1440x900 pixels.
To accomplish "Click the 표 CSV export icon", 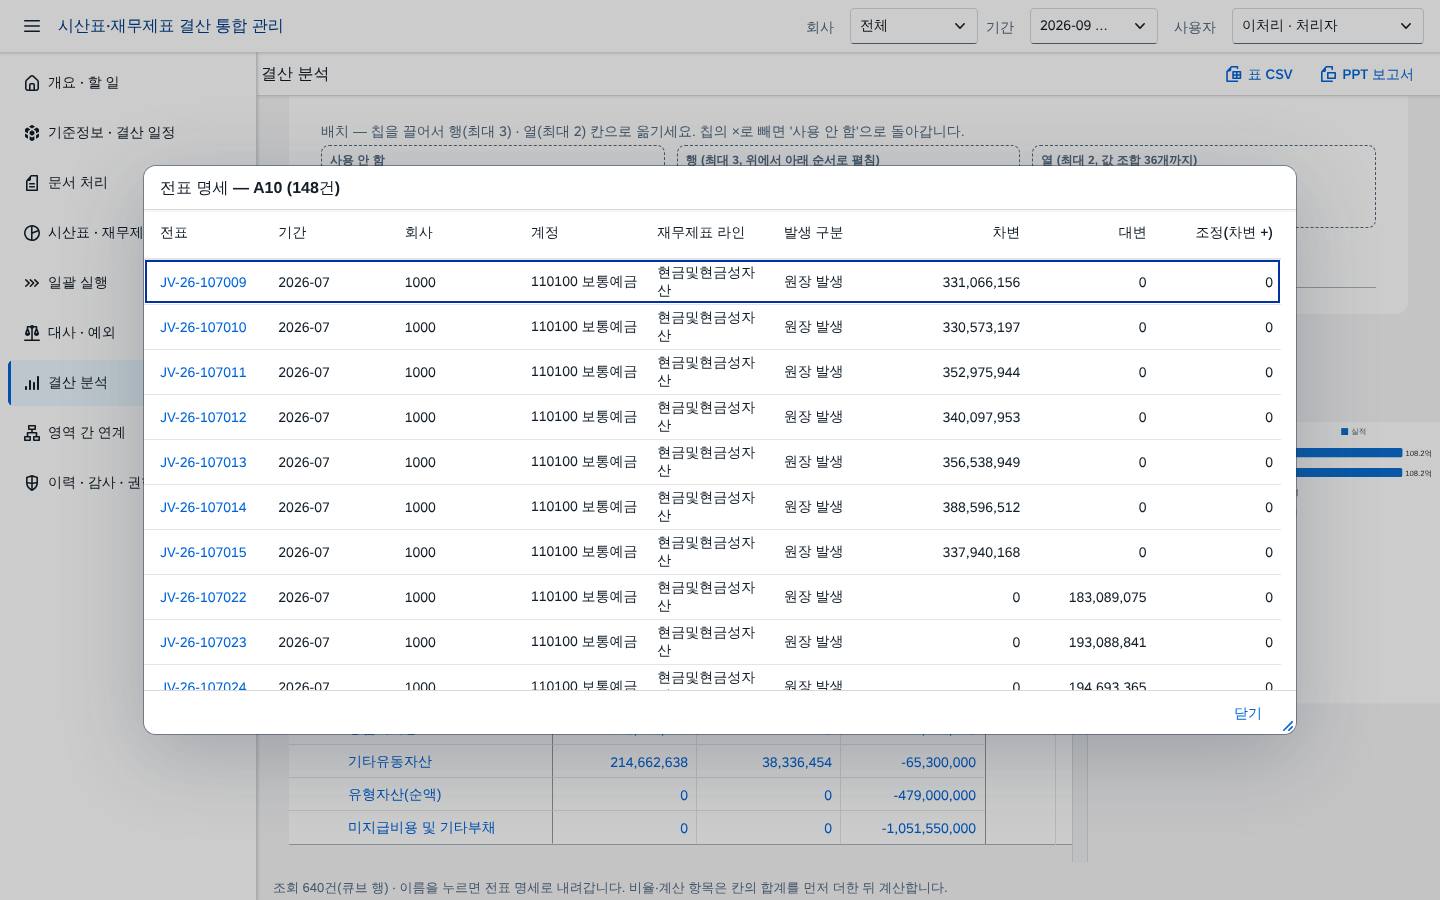I will 1234,74.
